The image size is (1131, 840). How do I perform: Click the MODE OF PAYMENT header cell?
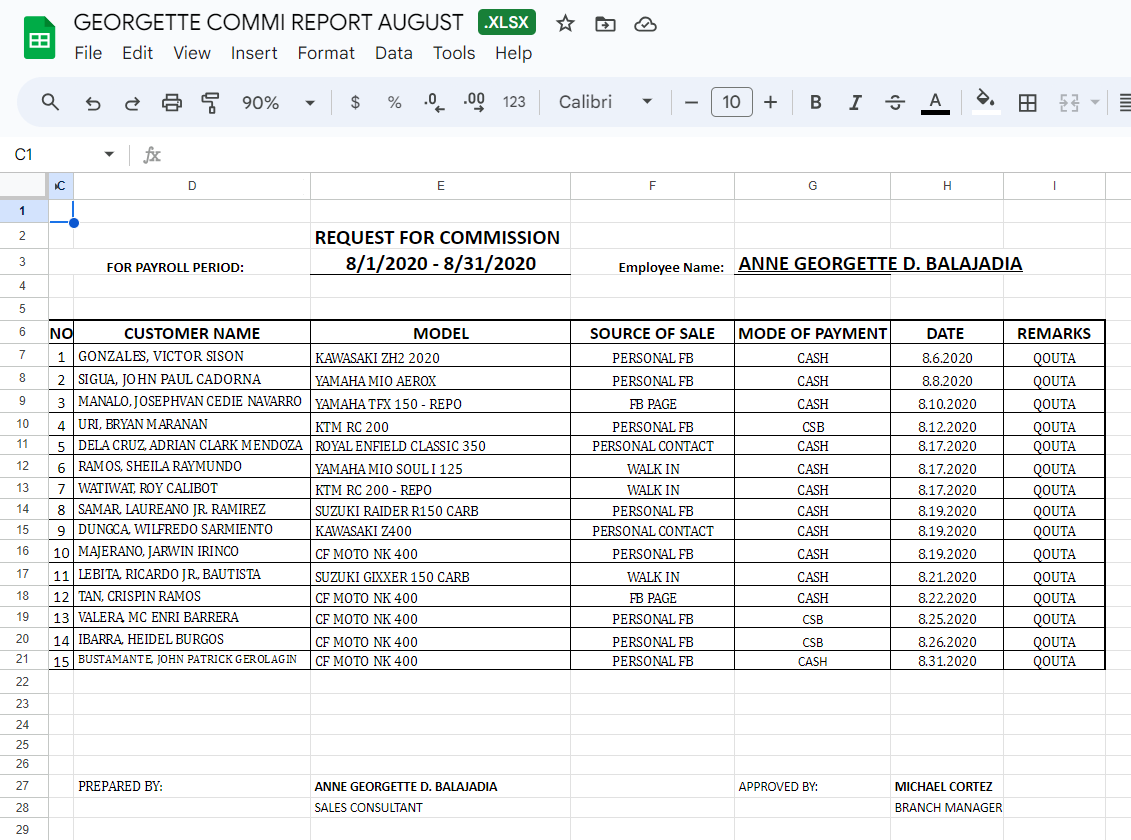[x=813, y=333]
